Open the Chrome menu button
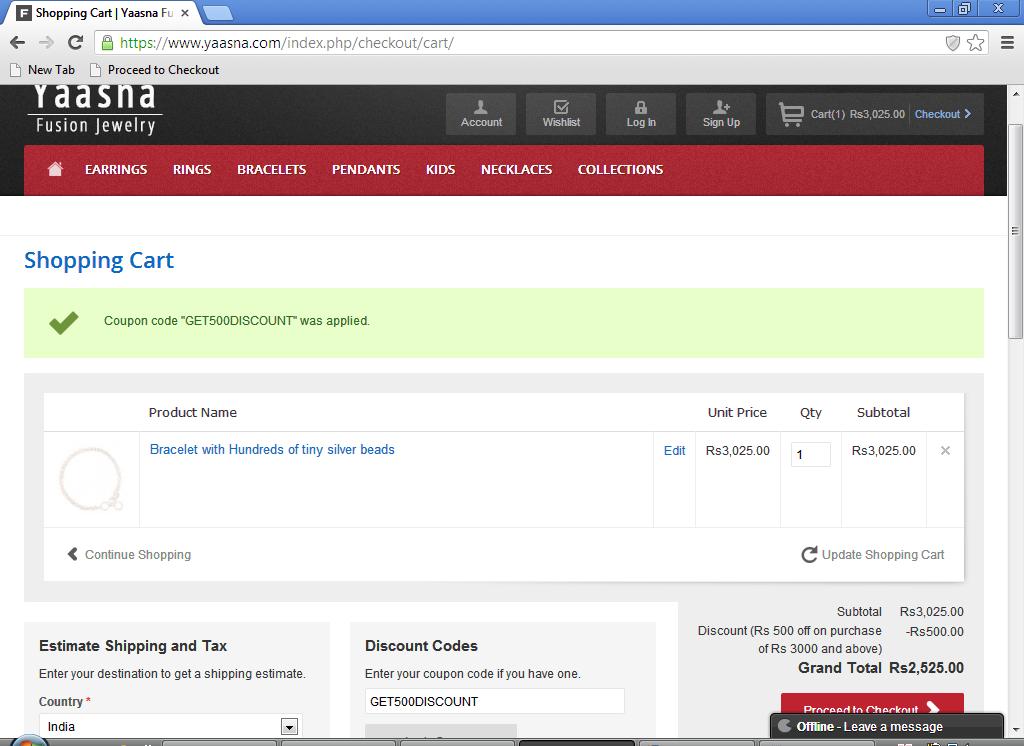1024x746 pixels. pos(1007,43)
